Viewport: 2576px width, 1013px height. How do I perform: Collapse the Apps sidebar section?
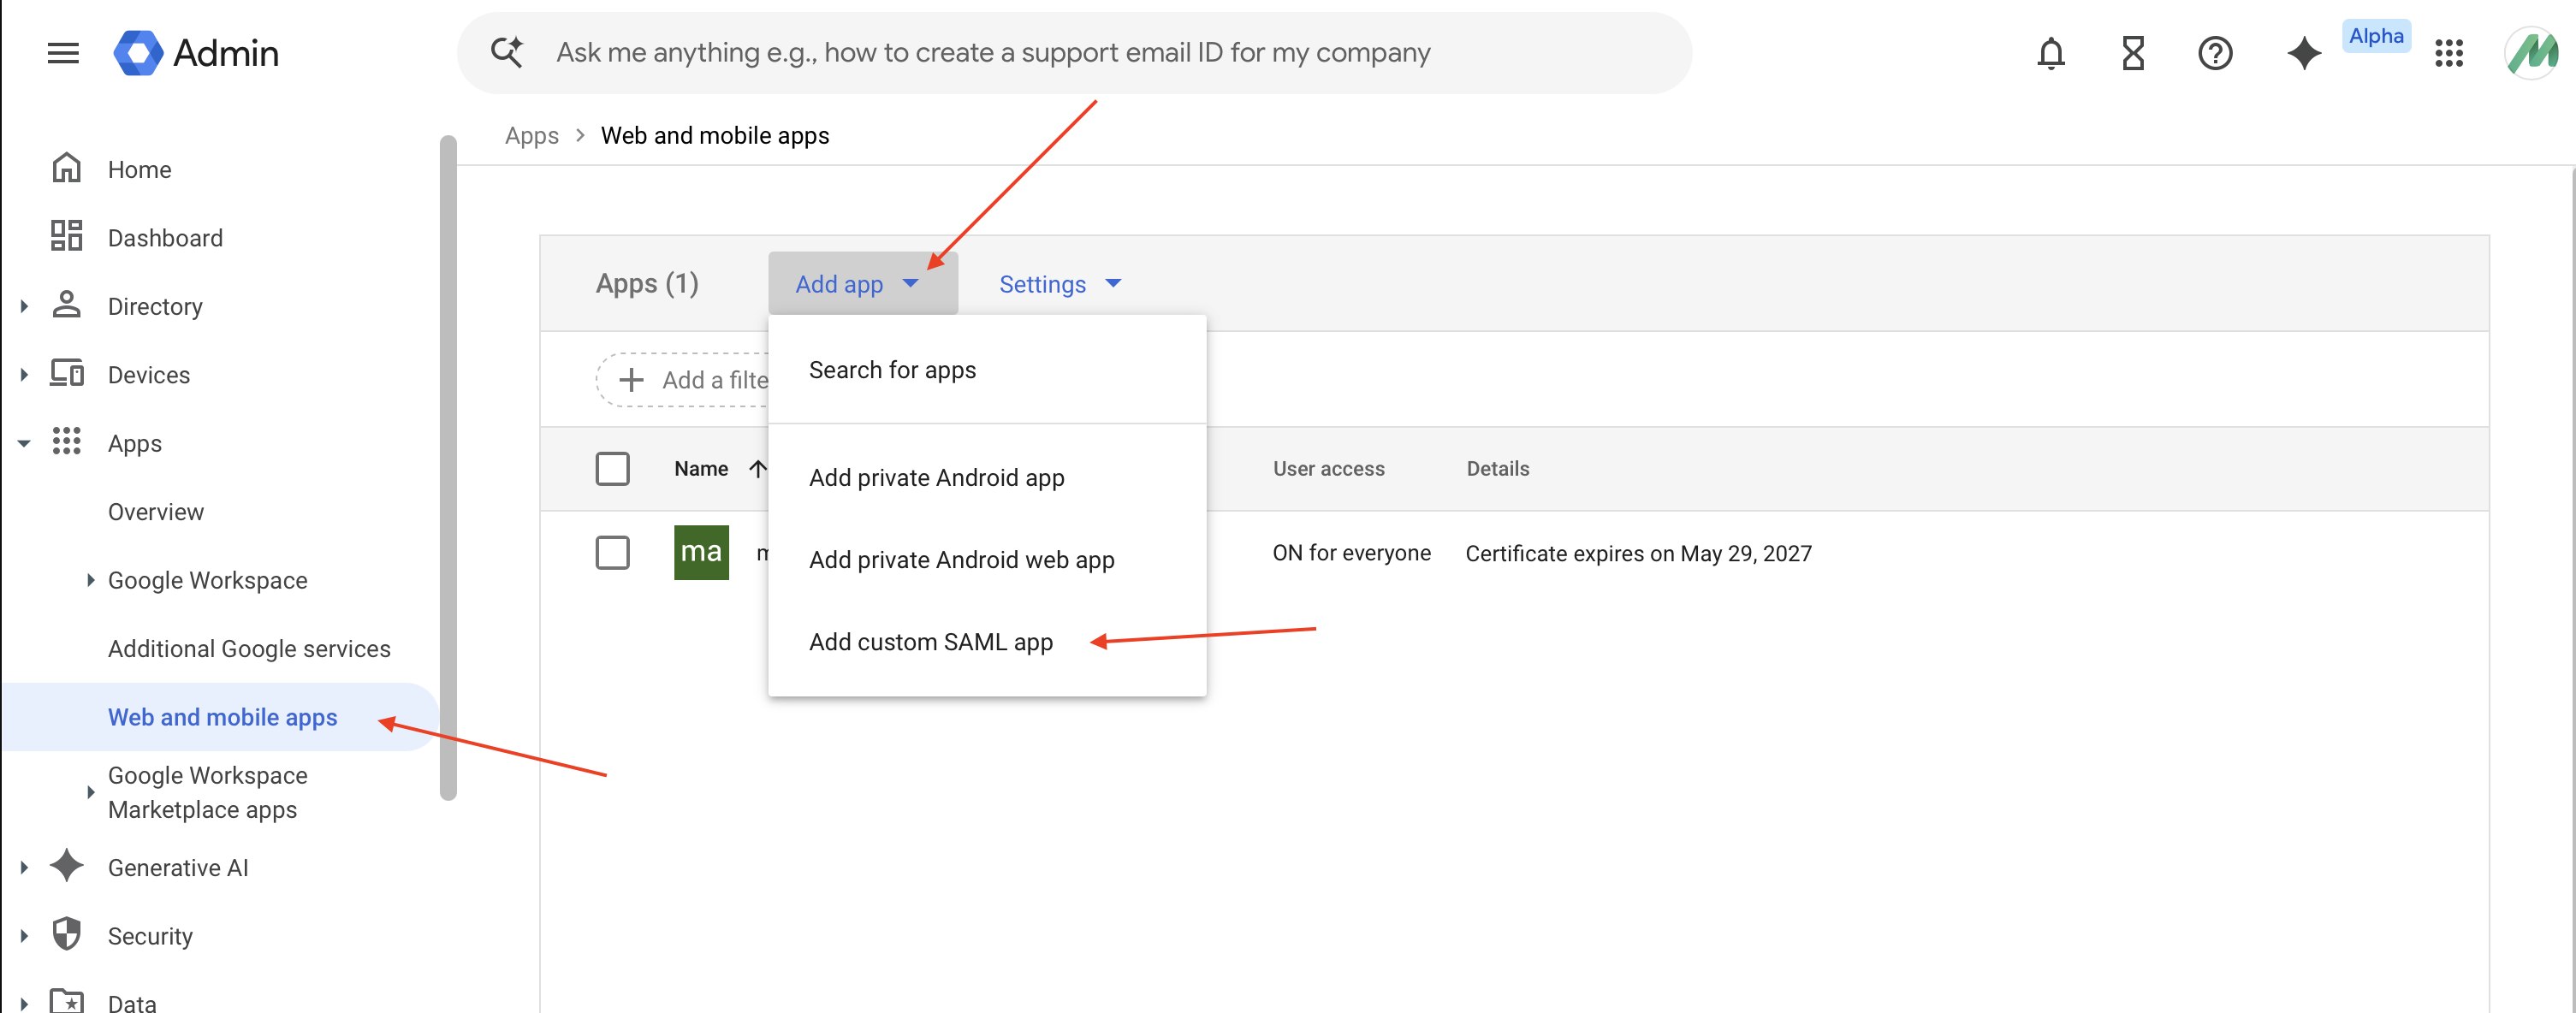coord(25,443)
